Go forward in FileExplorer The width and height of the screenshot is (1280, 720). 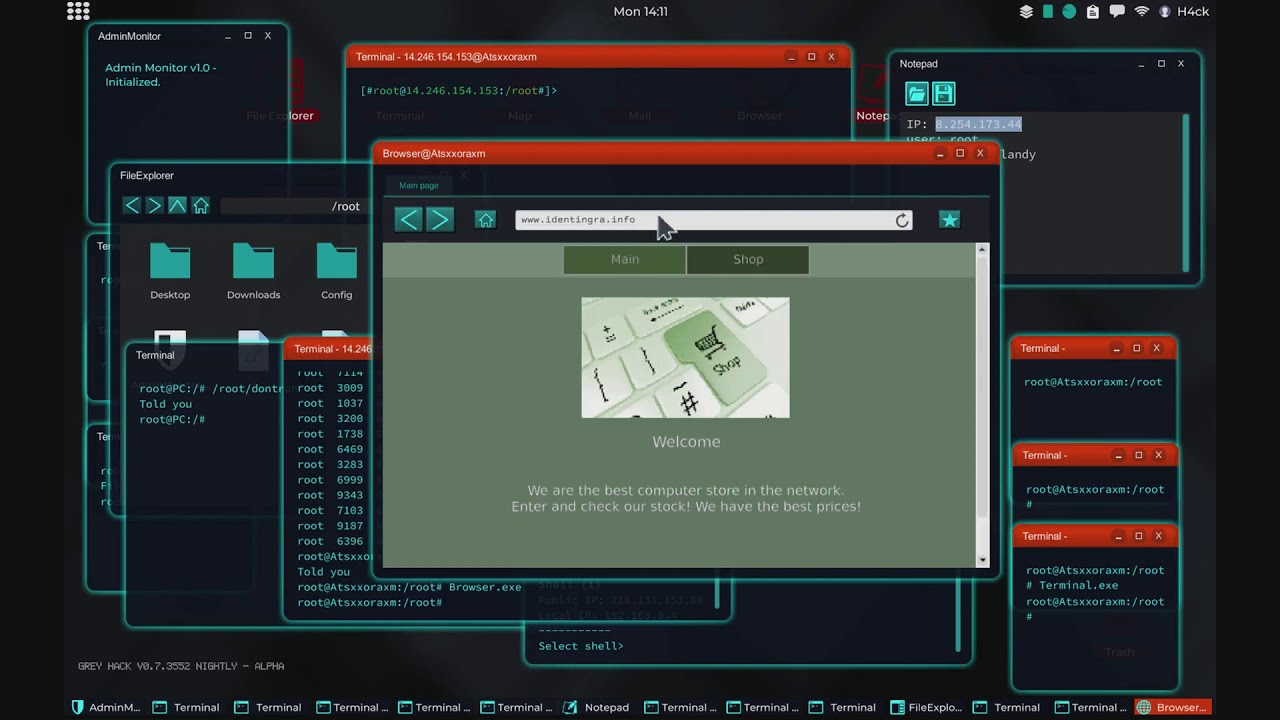tap(154, 205)
